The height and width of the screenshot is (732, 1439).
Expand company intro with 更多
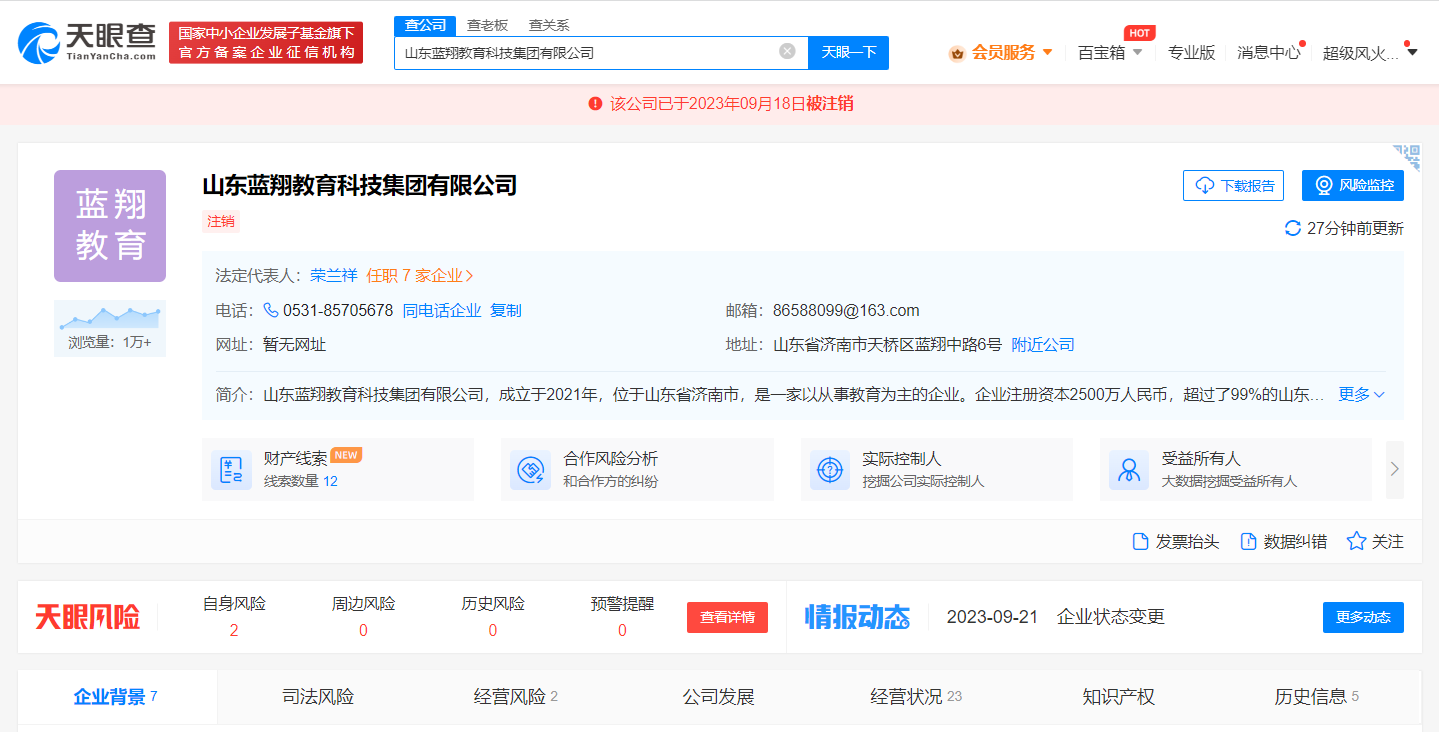coord(1361,394)
